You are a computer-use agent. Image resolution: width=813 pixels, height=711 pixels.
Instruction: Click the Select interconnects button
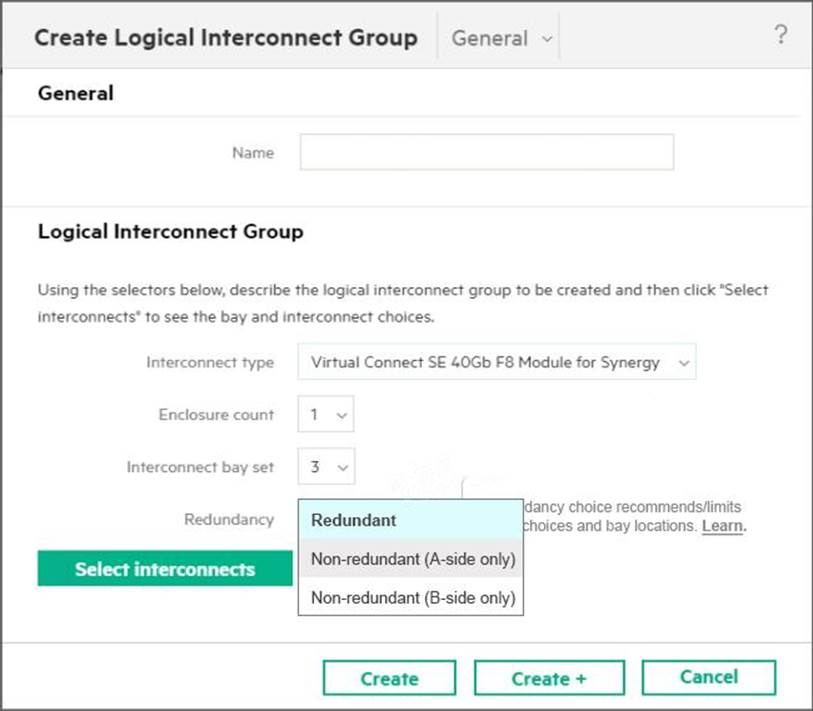(x=165, y=569)
